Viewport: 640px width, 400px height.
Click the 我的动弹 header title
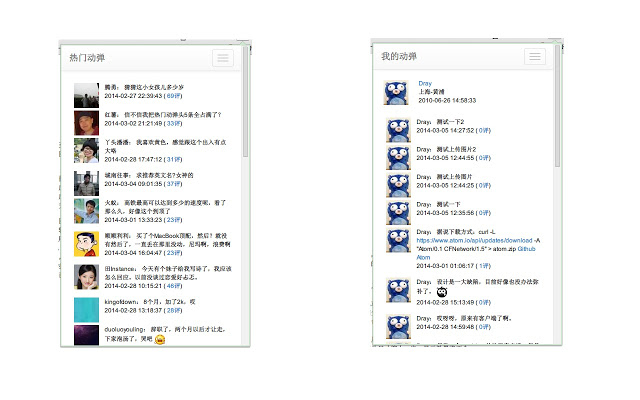click(x=399, y=56)
